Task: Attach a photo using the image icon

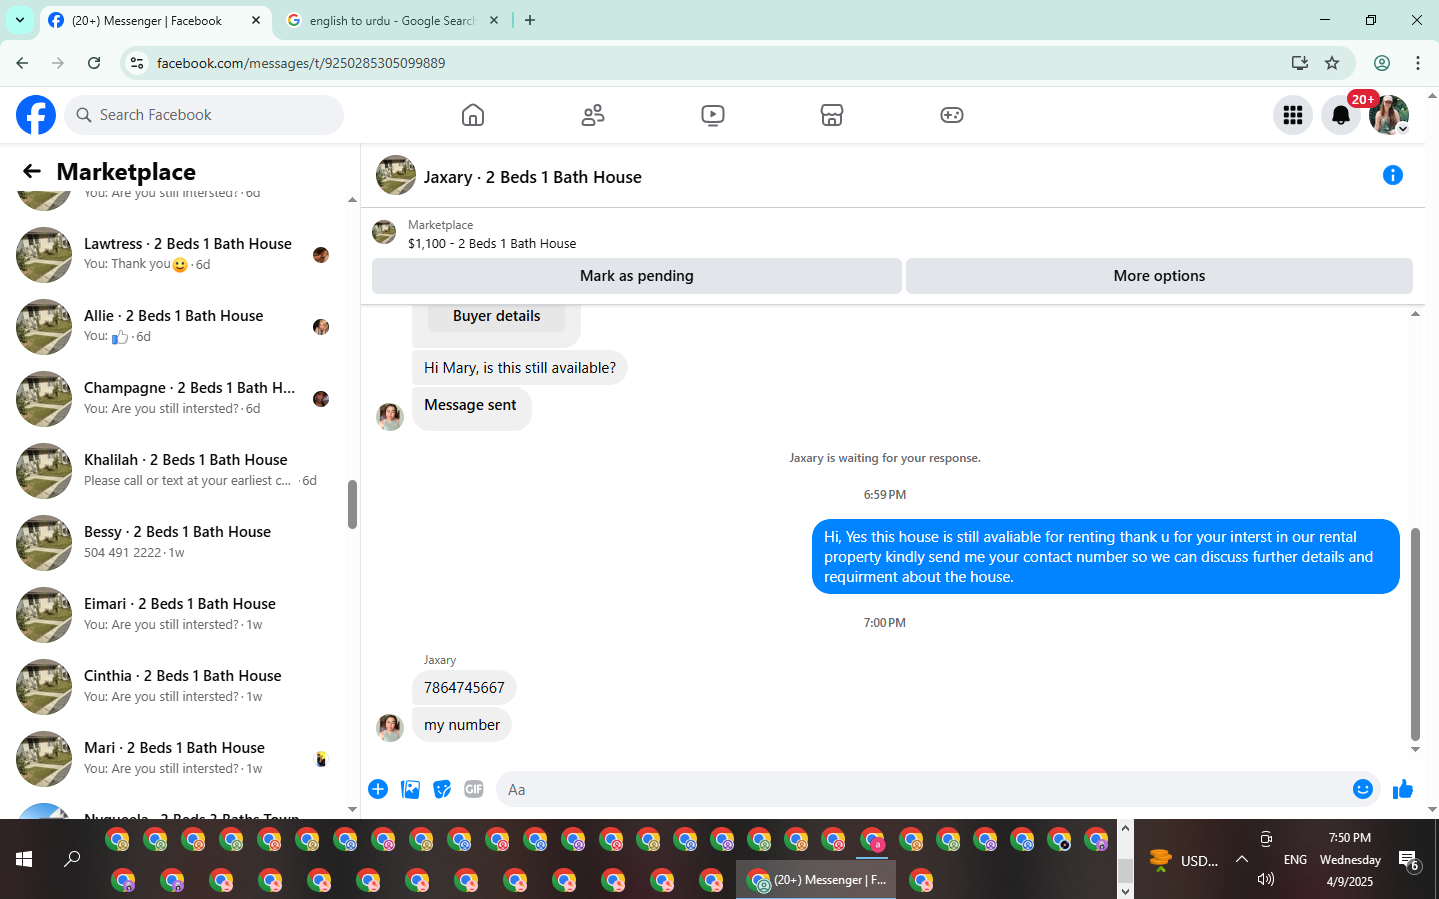Action: 410,789
